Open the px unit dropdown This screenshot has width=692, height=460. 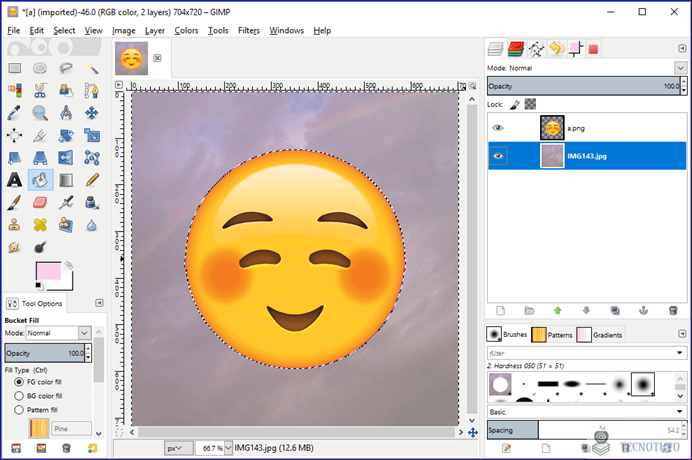coord(179,448)
